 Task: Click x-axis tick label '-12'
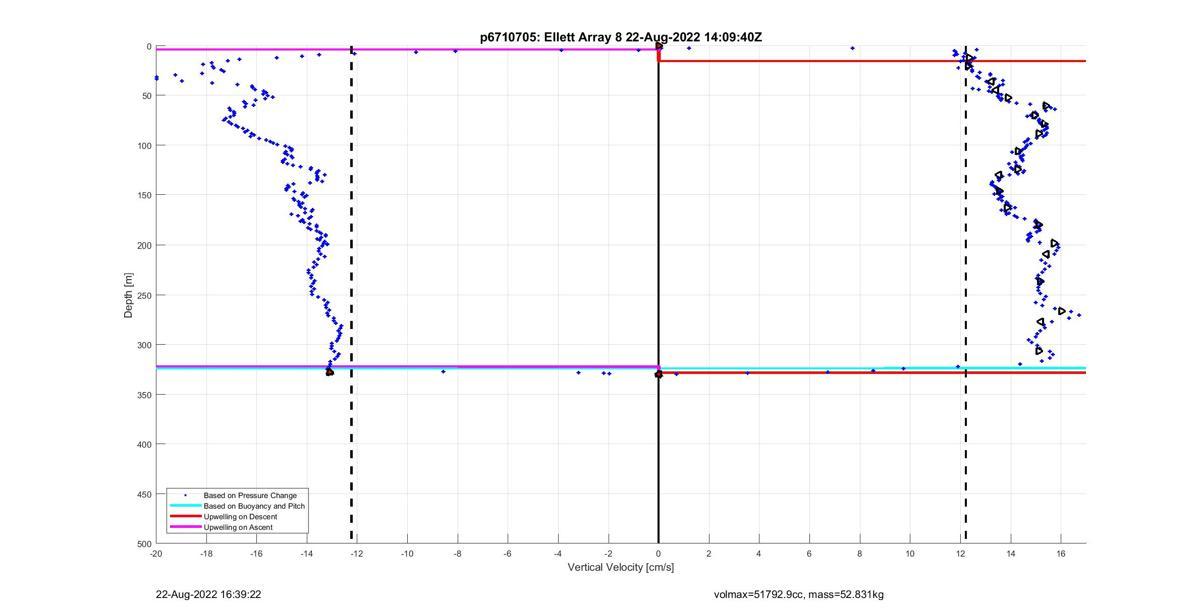click(x=357, y=553)
